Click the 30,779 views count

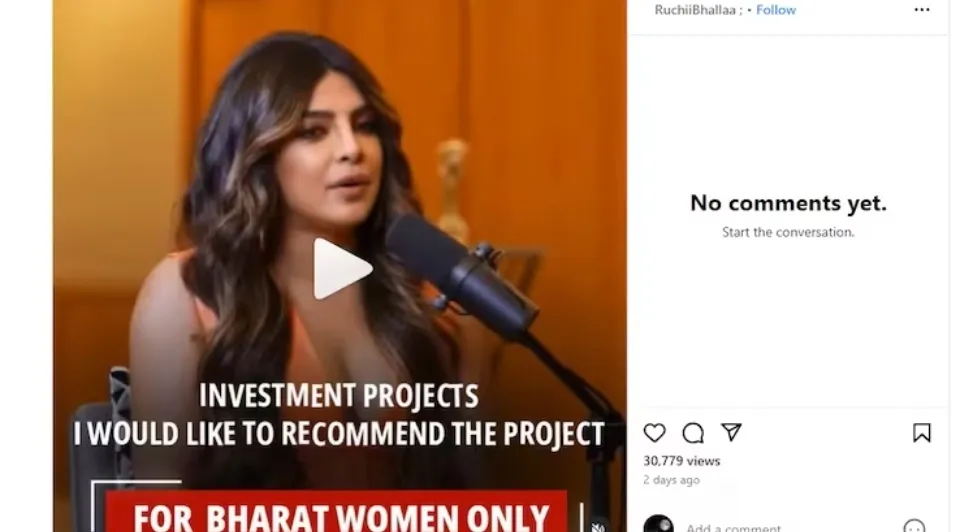coord(681,461)
